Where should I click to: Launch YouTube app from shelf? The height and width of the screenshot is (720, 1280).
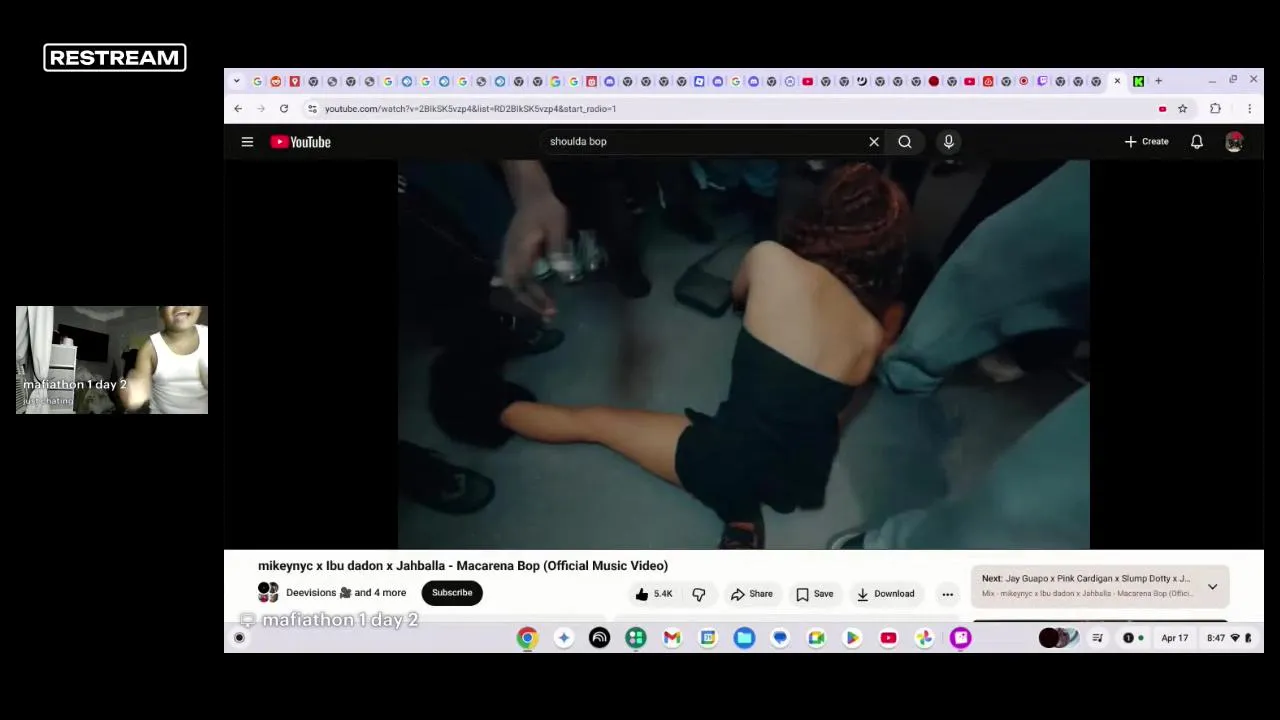(888, 638)
